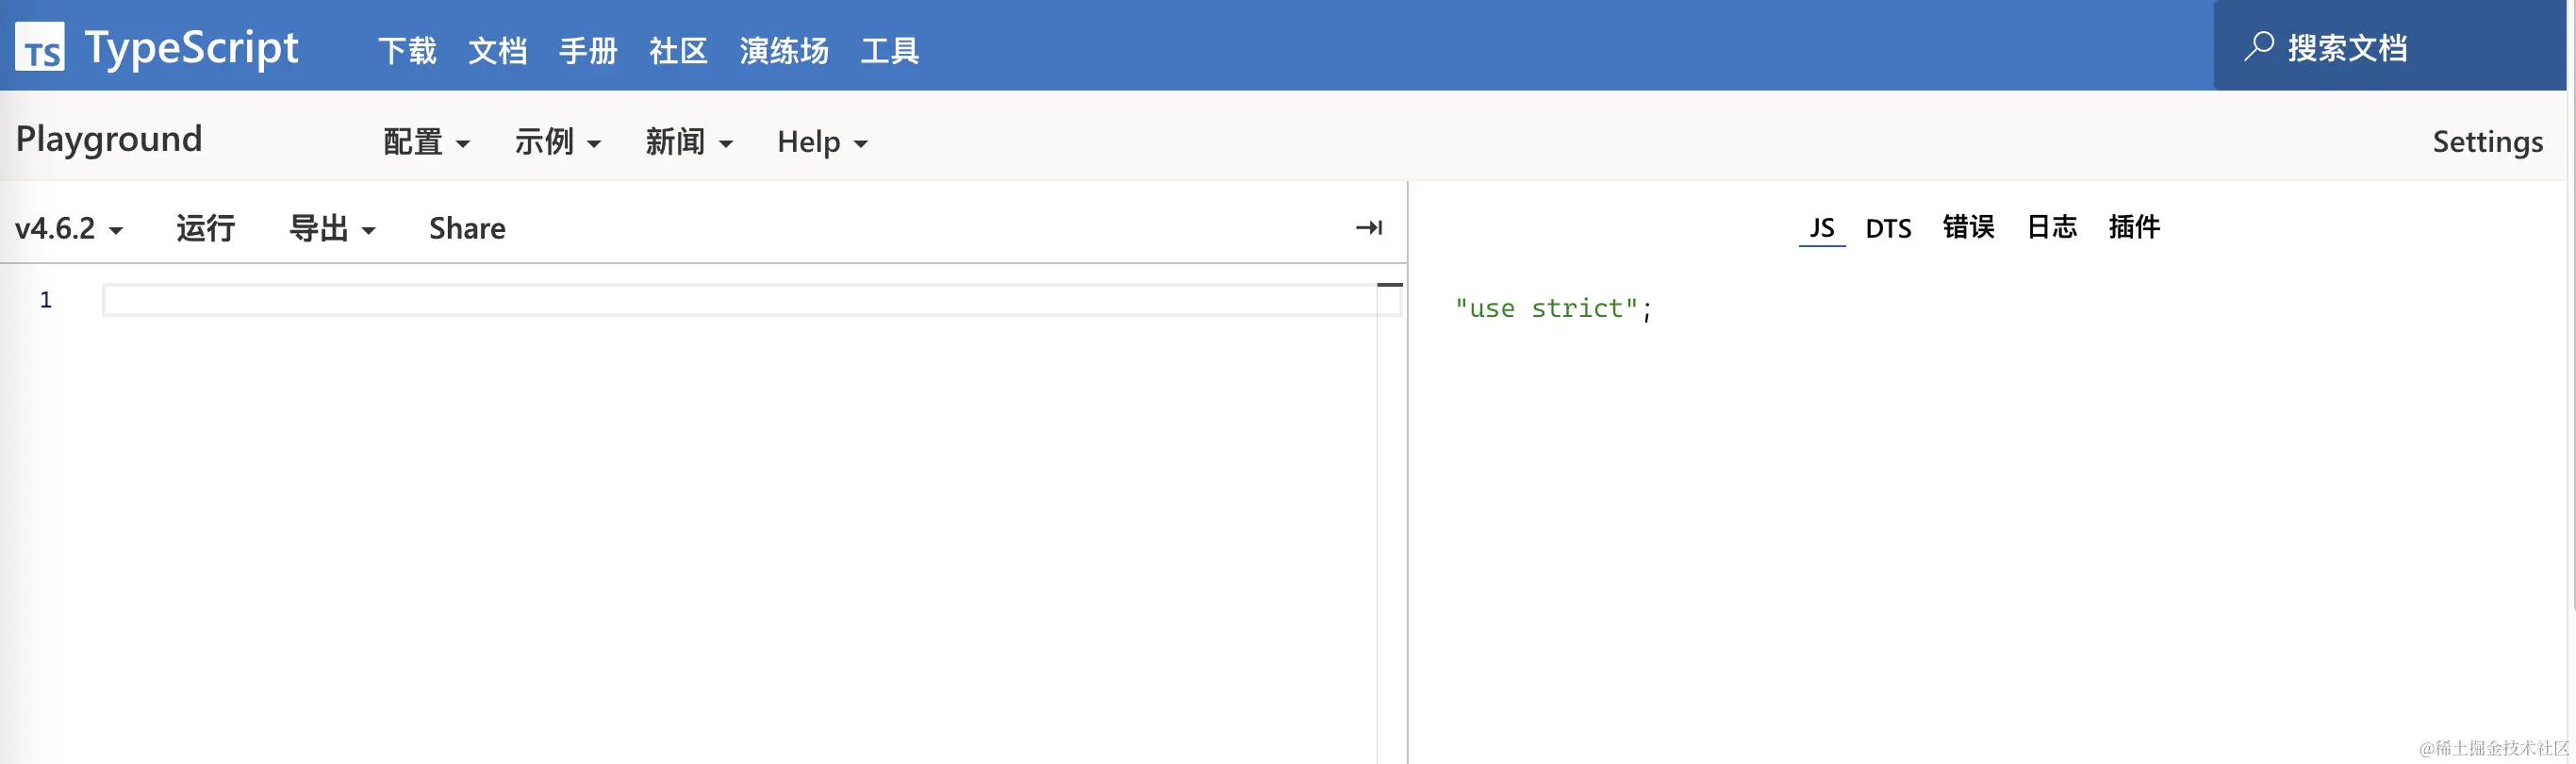Collapse sidebar with the arrow icon
The width and height of the screenshot is (2576, 764).
pyautogui.click(x=1369, y=227)
